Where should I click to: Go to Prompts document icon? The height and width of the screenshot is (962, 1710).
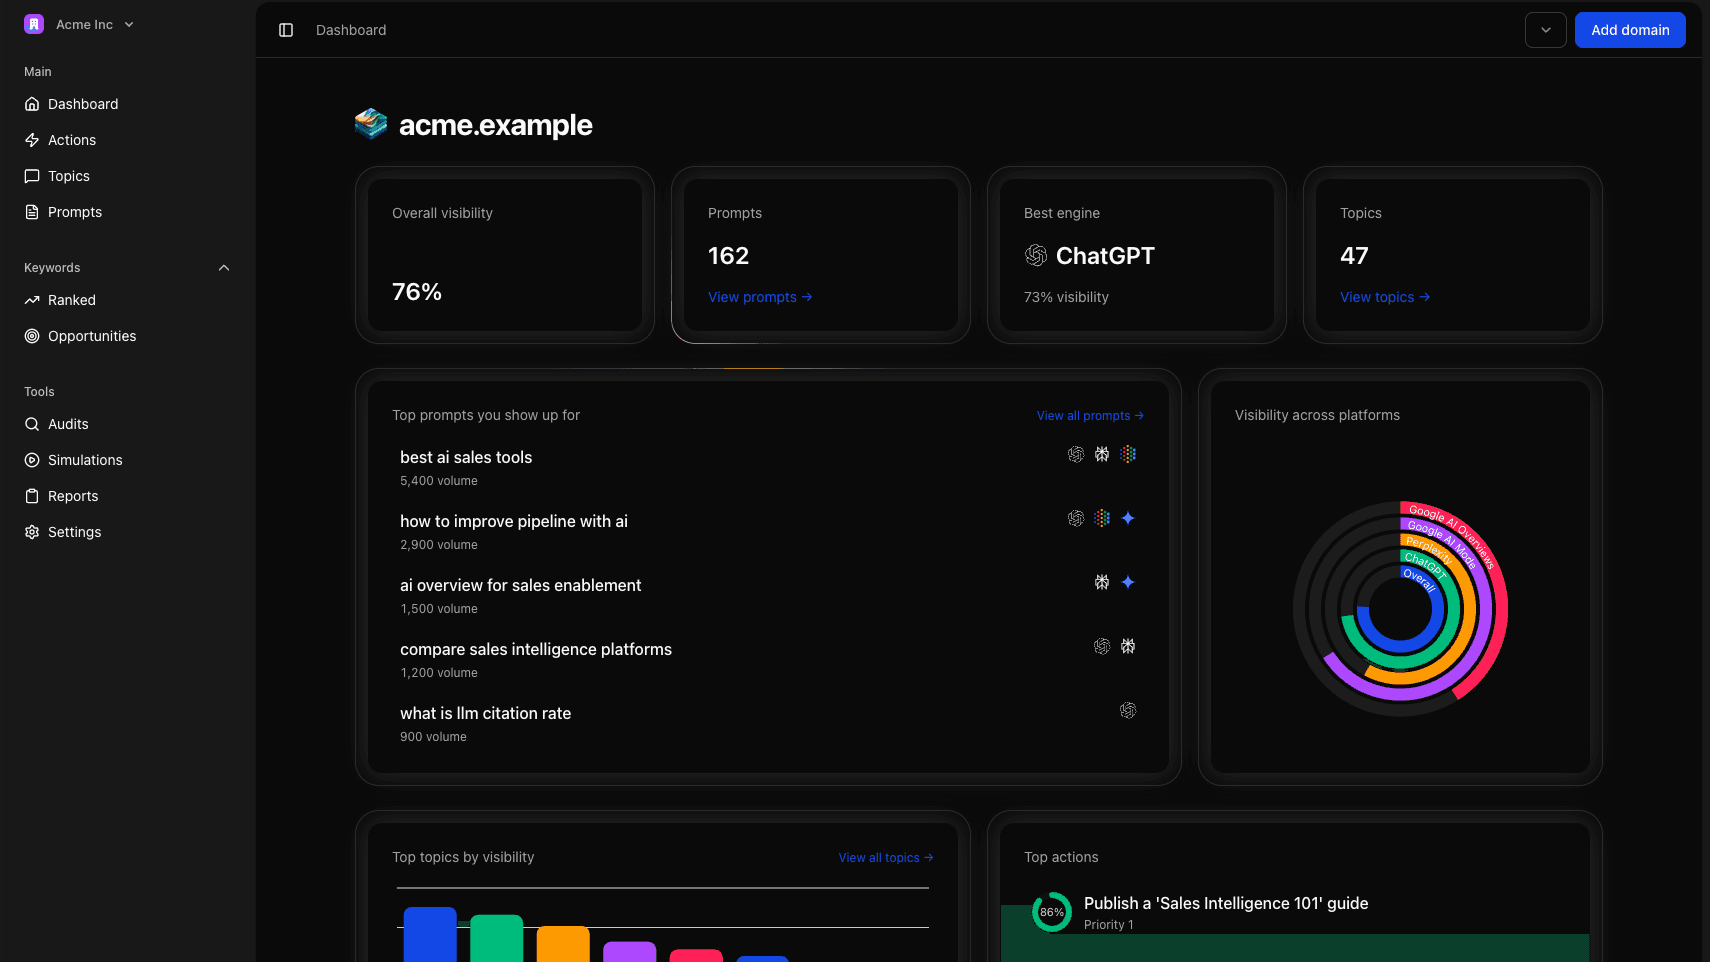click(32, 212)
